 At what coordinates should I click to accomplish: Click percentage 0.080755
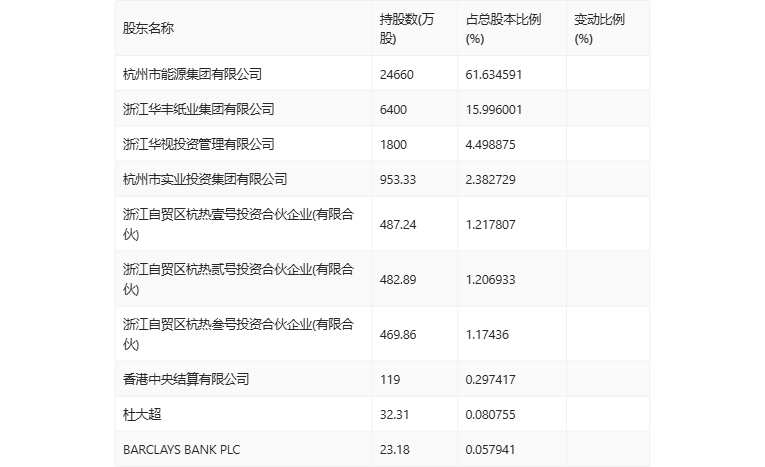[x=490, y=415]
